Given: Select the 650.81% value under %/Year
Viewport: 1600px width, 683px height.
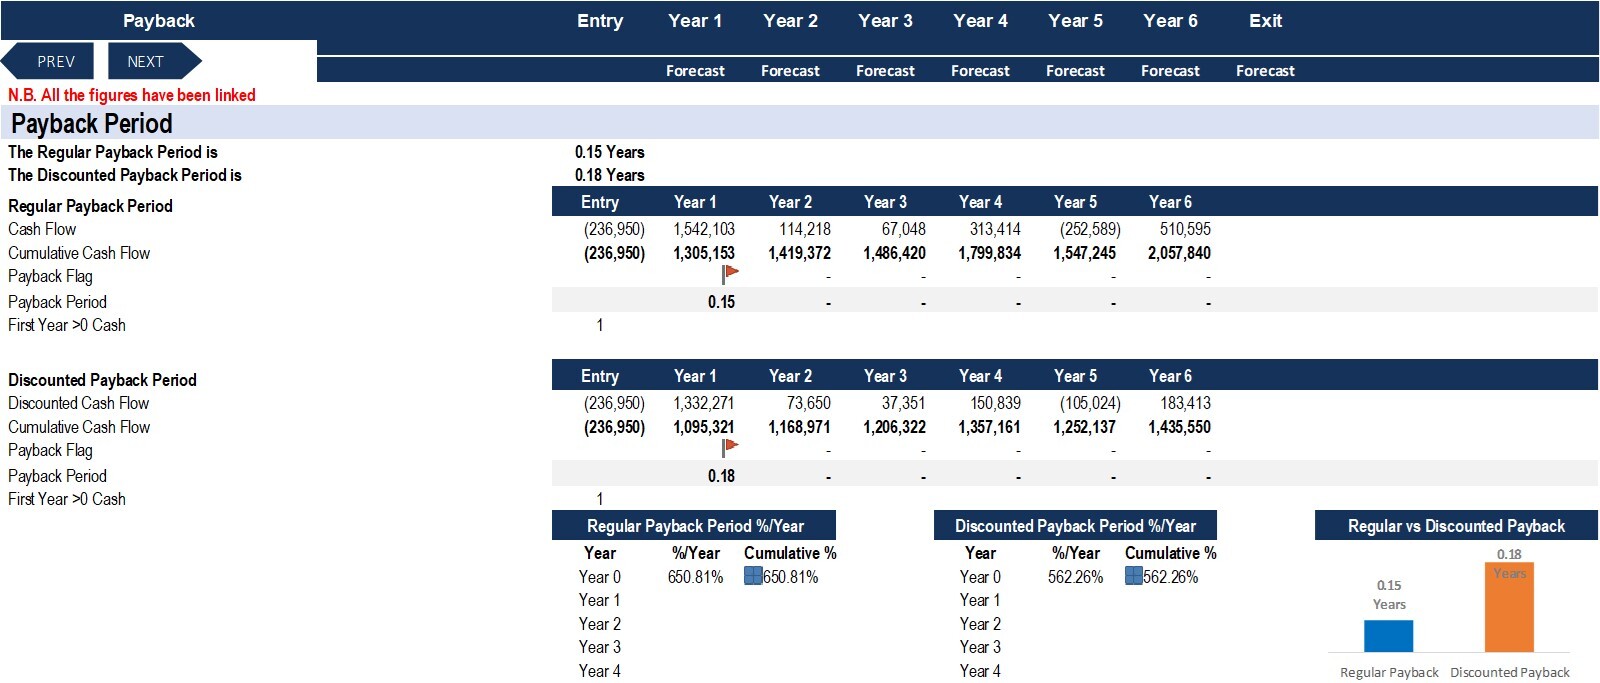Looking at the screenshot, I should point(695,577).
